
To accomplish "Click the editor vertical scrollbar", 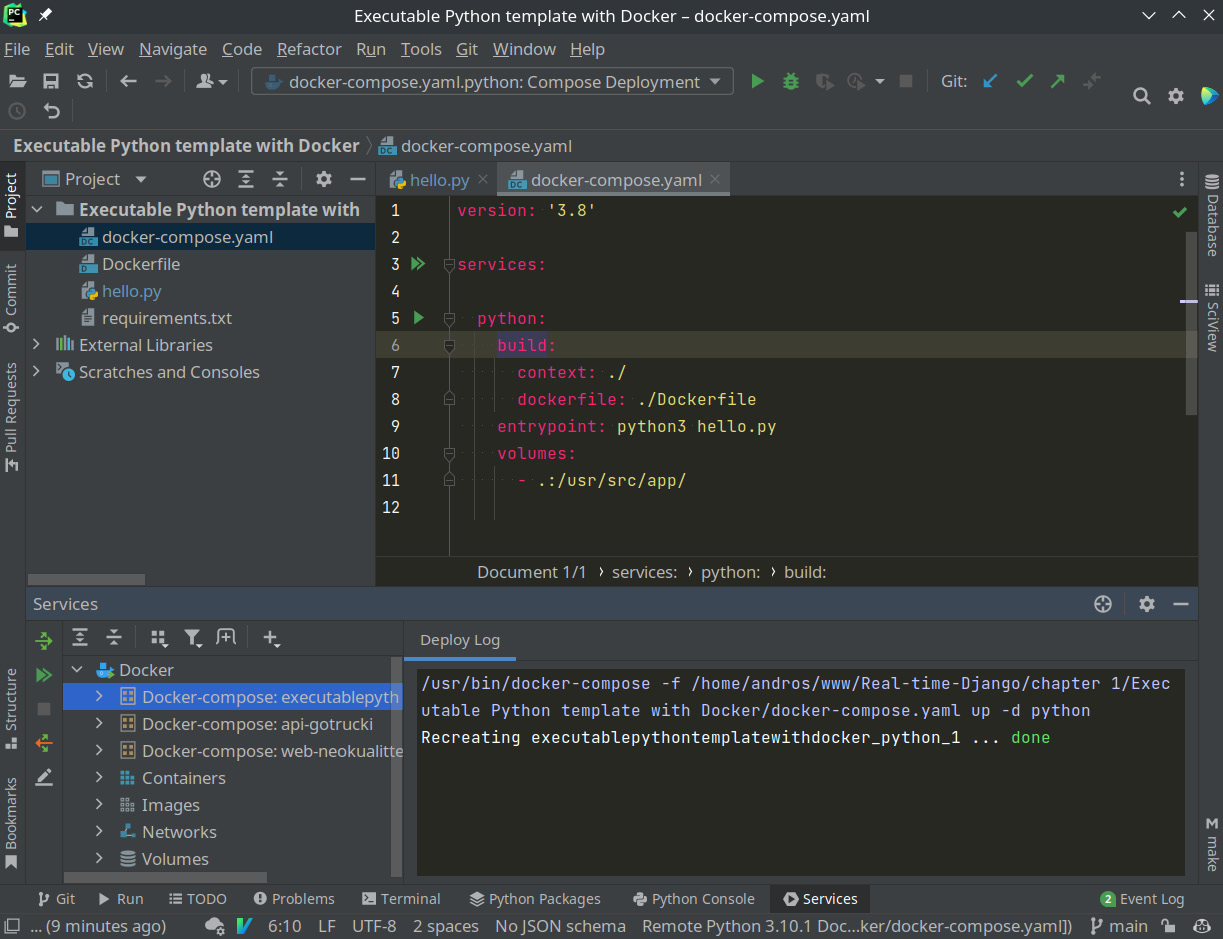I will click(1190, 323).
